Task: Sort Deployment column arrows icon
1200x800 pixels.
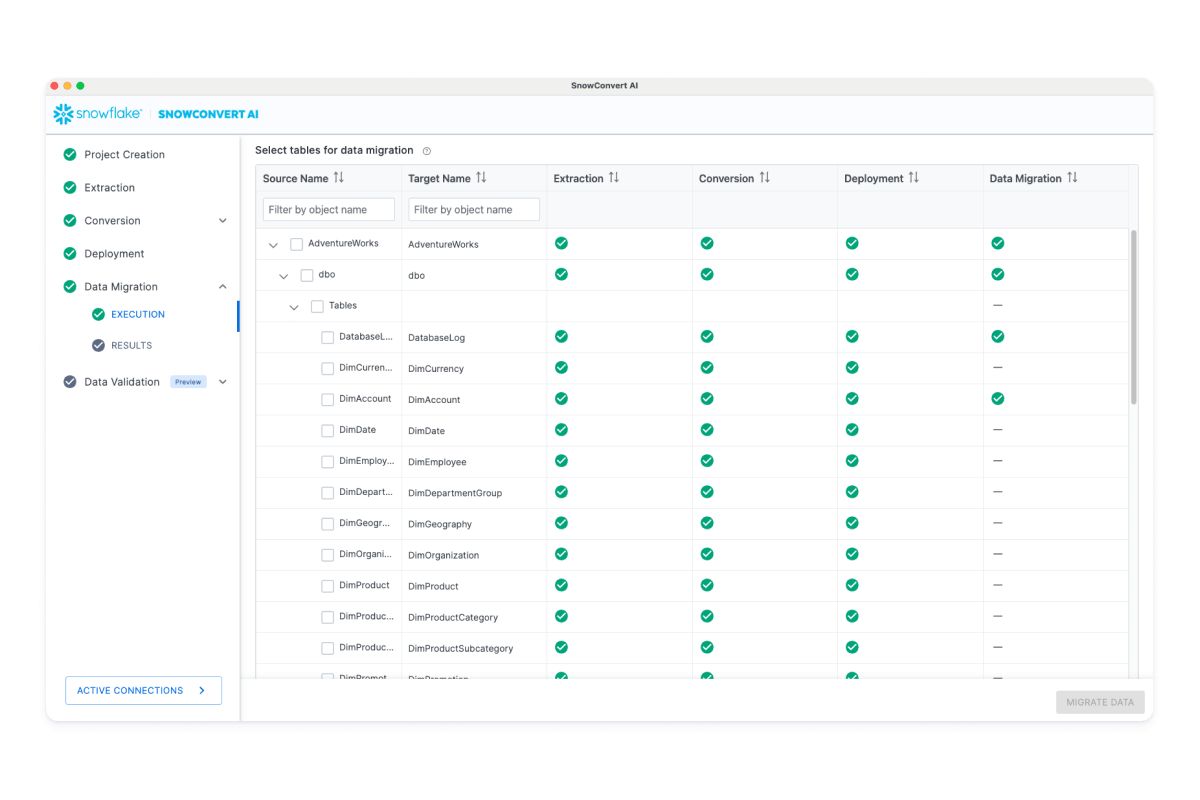Action: click(913, 178)
